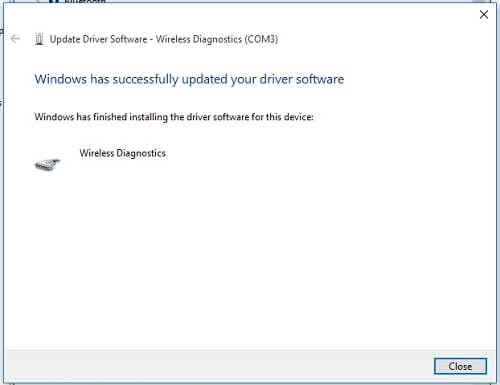The height and width of the screenshot is (385, 500).
Task: Close the dialog with the X button
Action: [484, 15]
